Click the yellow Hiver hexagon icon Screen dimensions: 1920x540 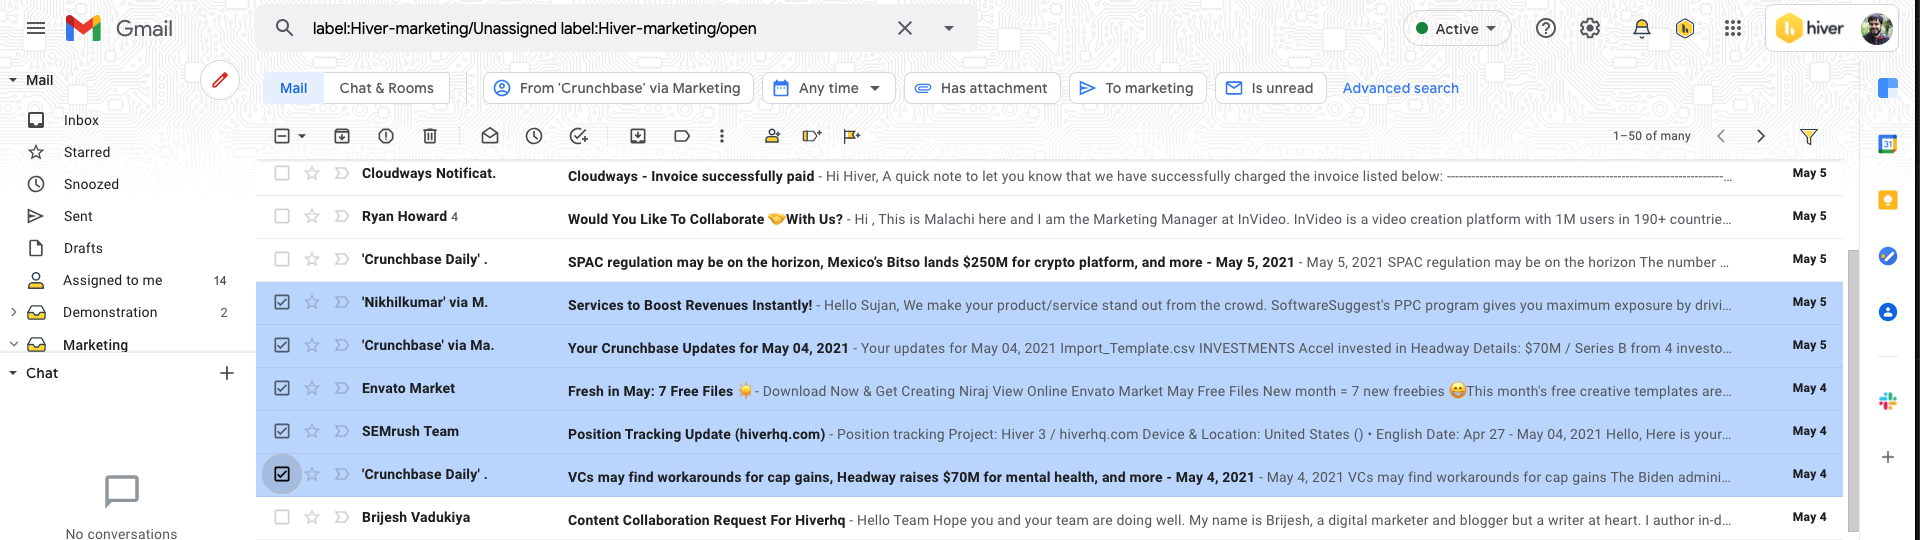tap(1685, 28)
